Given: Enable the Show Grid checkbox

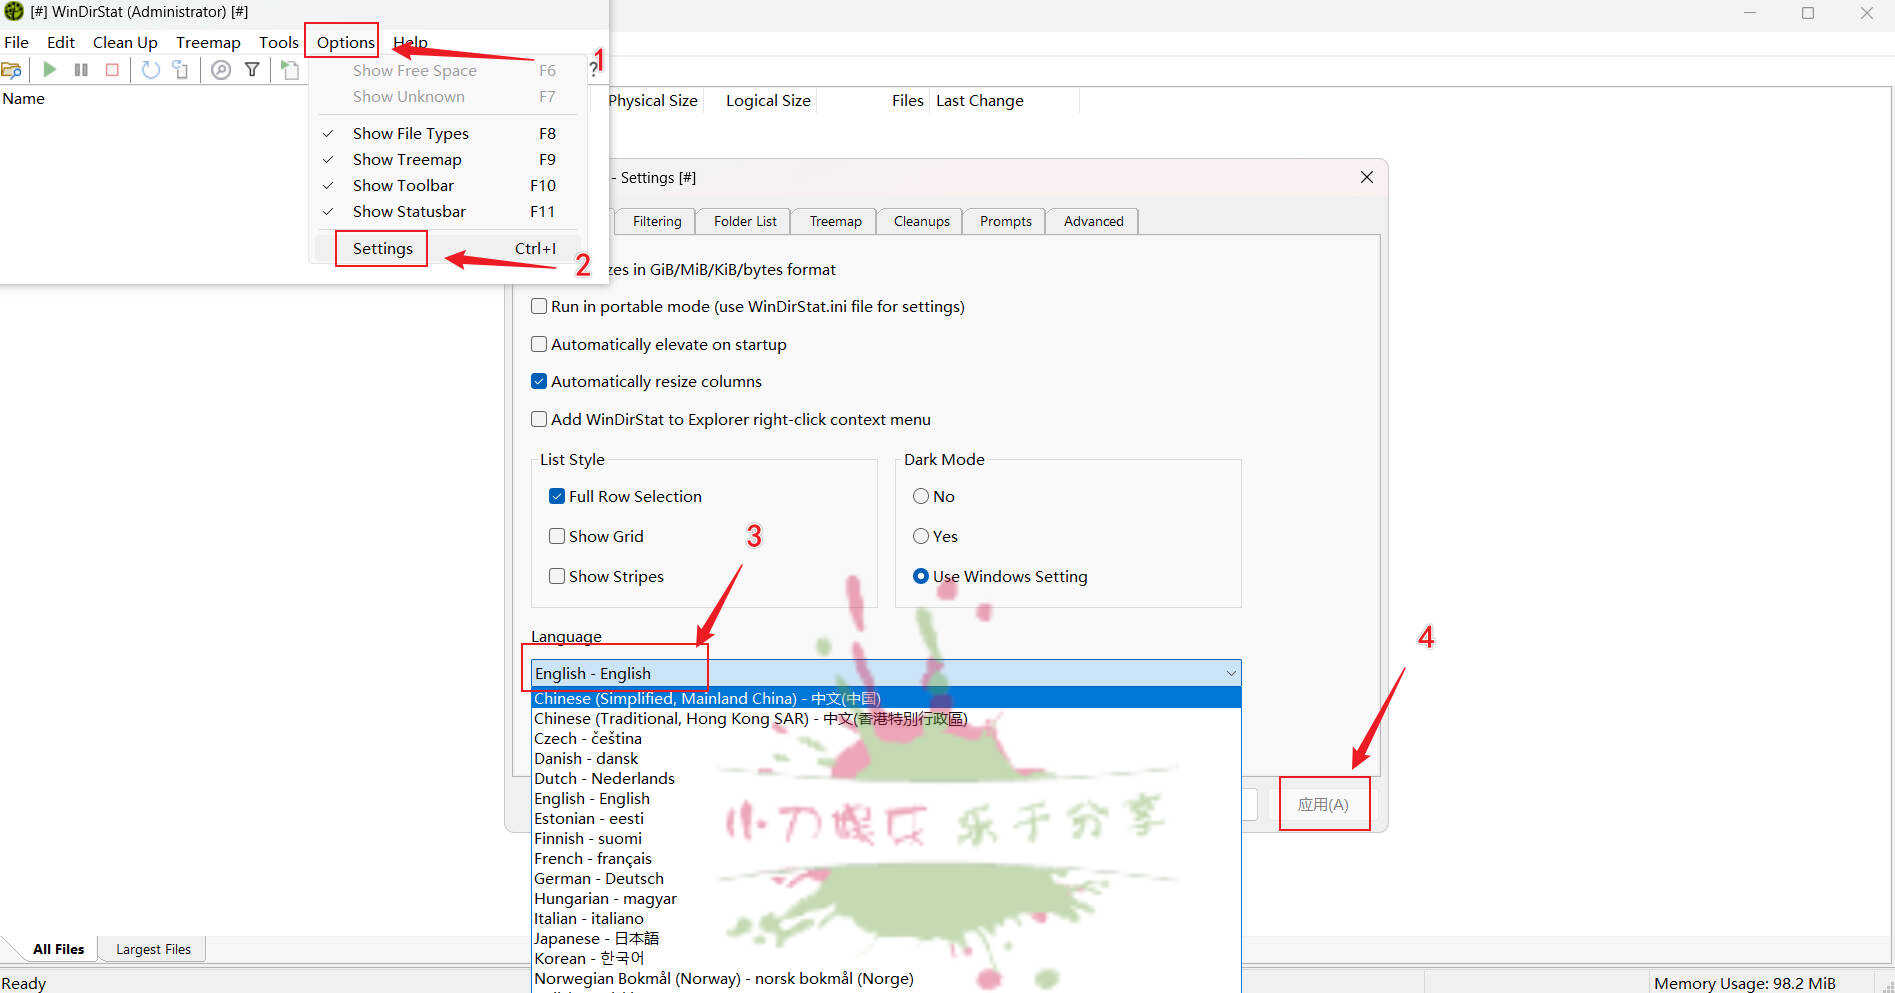Looking at the screenshot, I should pyautogui.click(x=557, y=537).
